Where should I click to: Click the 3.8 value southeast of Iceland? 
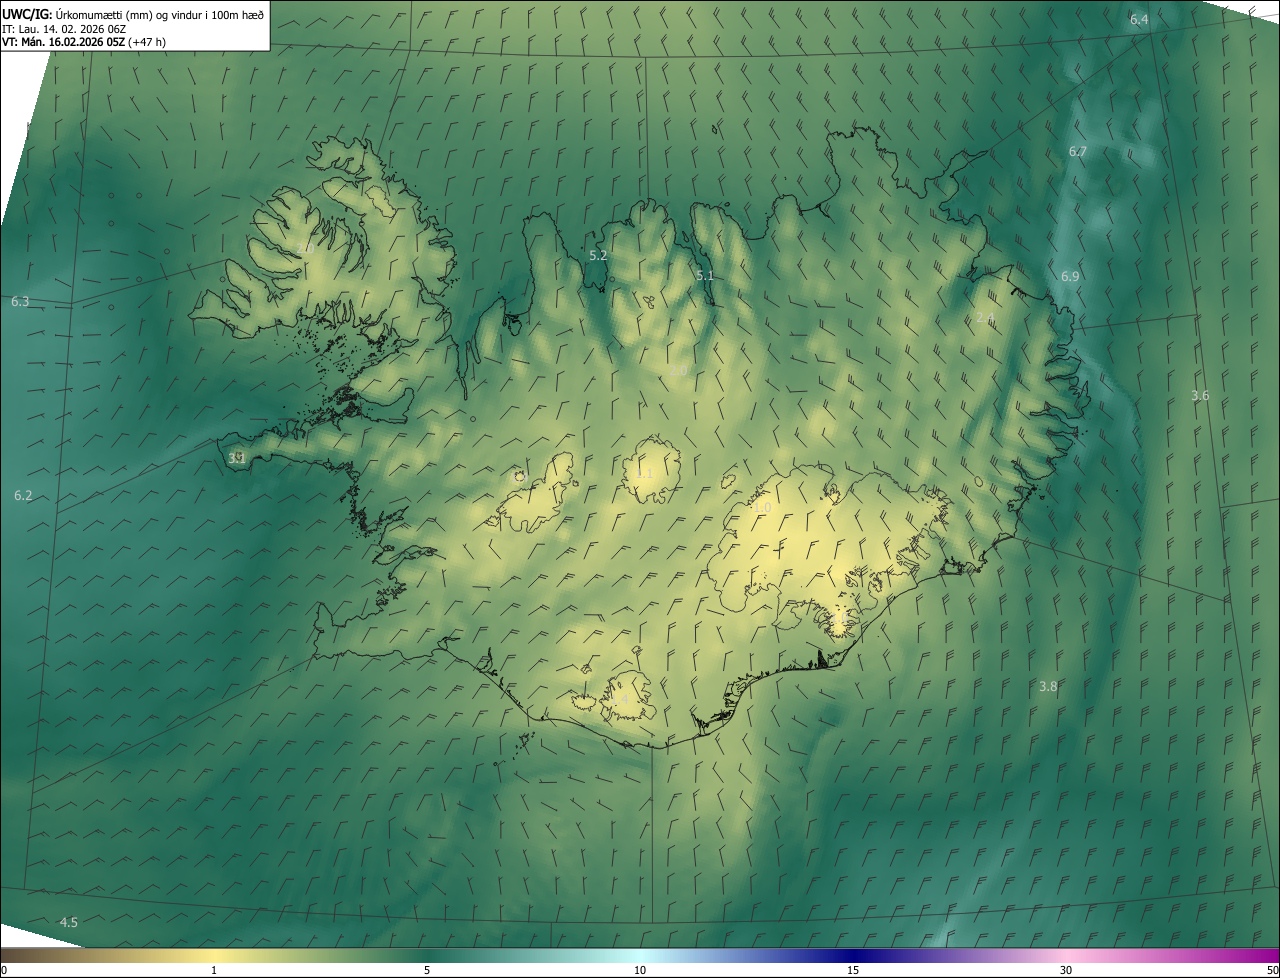(x=1048, y=686)
